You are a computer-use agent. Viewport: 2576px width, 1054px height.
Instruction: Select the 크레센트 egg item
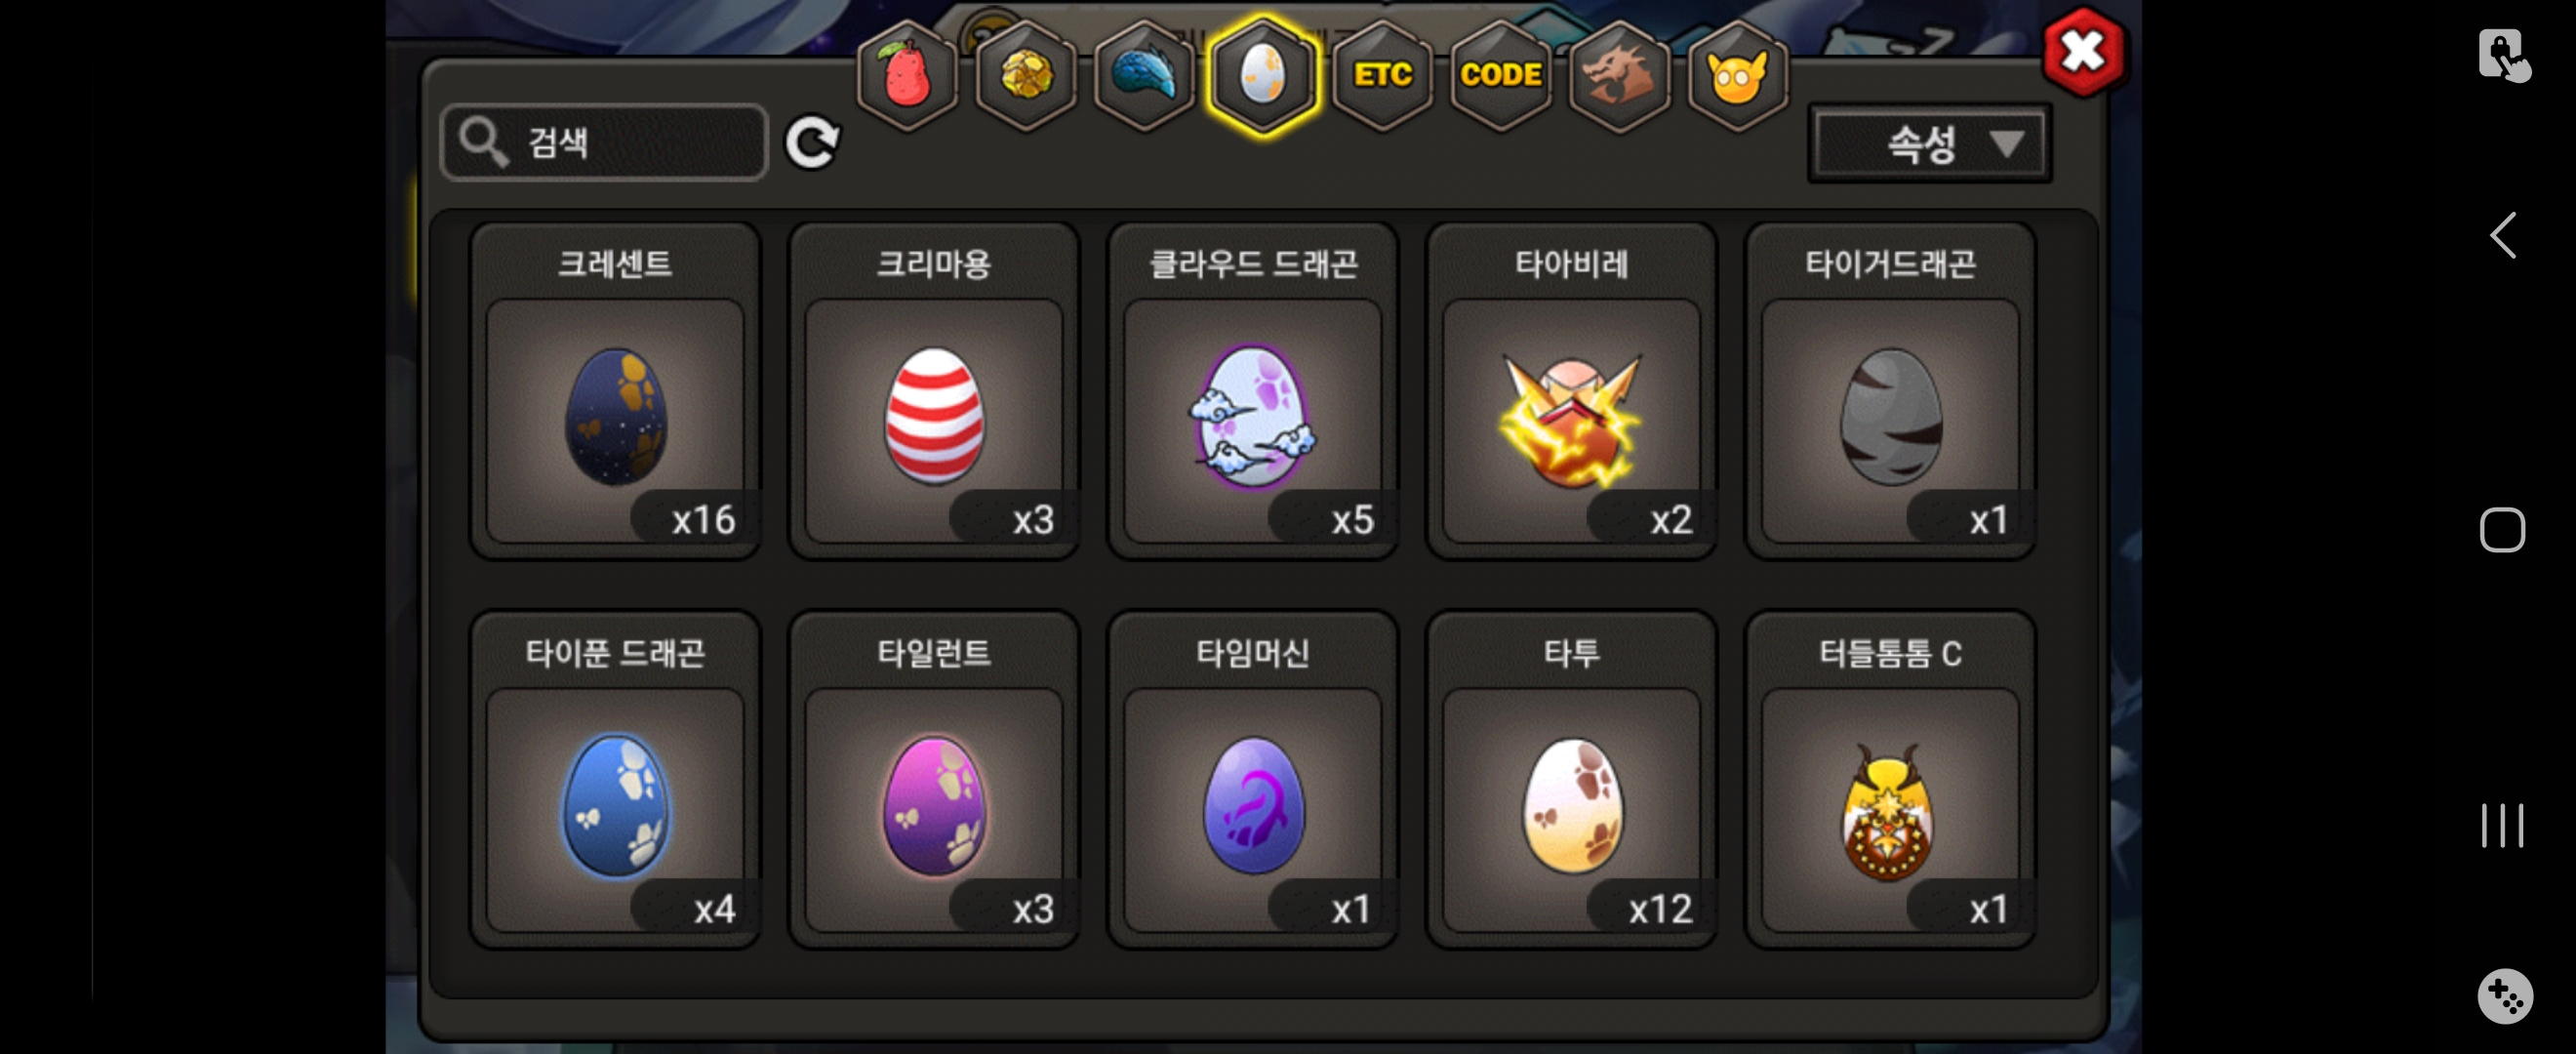click(x=615, y=391)
